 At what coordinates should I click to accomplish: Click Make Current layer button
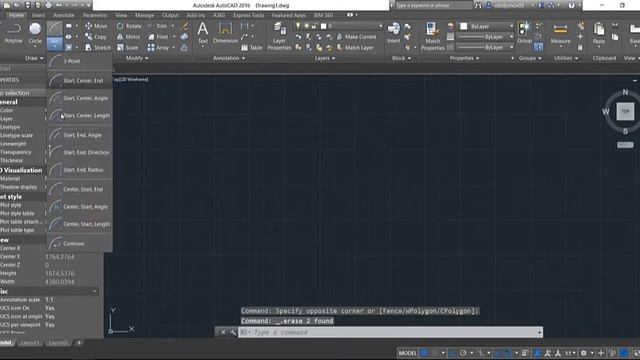pyautogui.click(x=356, y=37)
